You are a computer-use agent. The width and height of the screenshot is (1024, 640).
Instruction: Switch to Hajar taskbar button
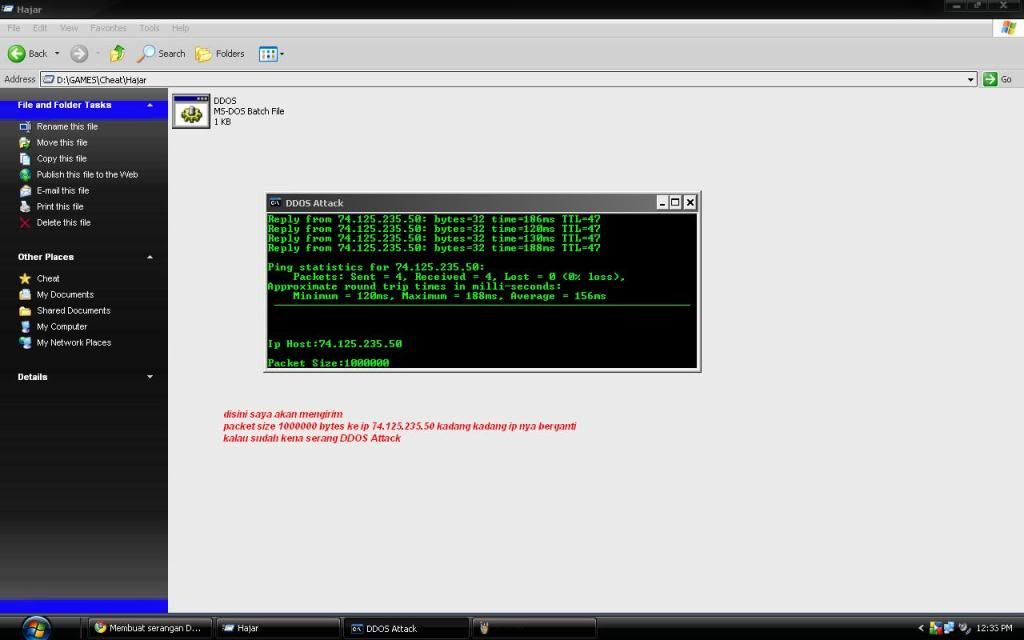click(278, 628)
